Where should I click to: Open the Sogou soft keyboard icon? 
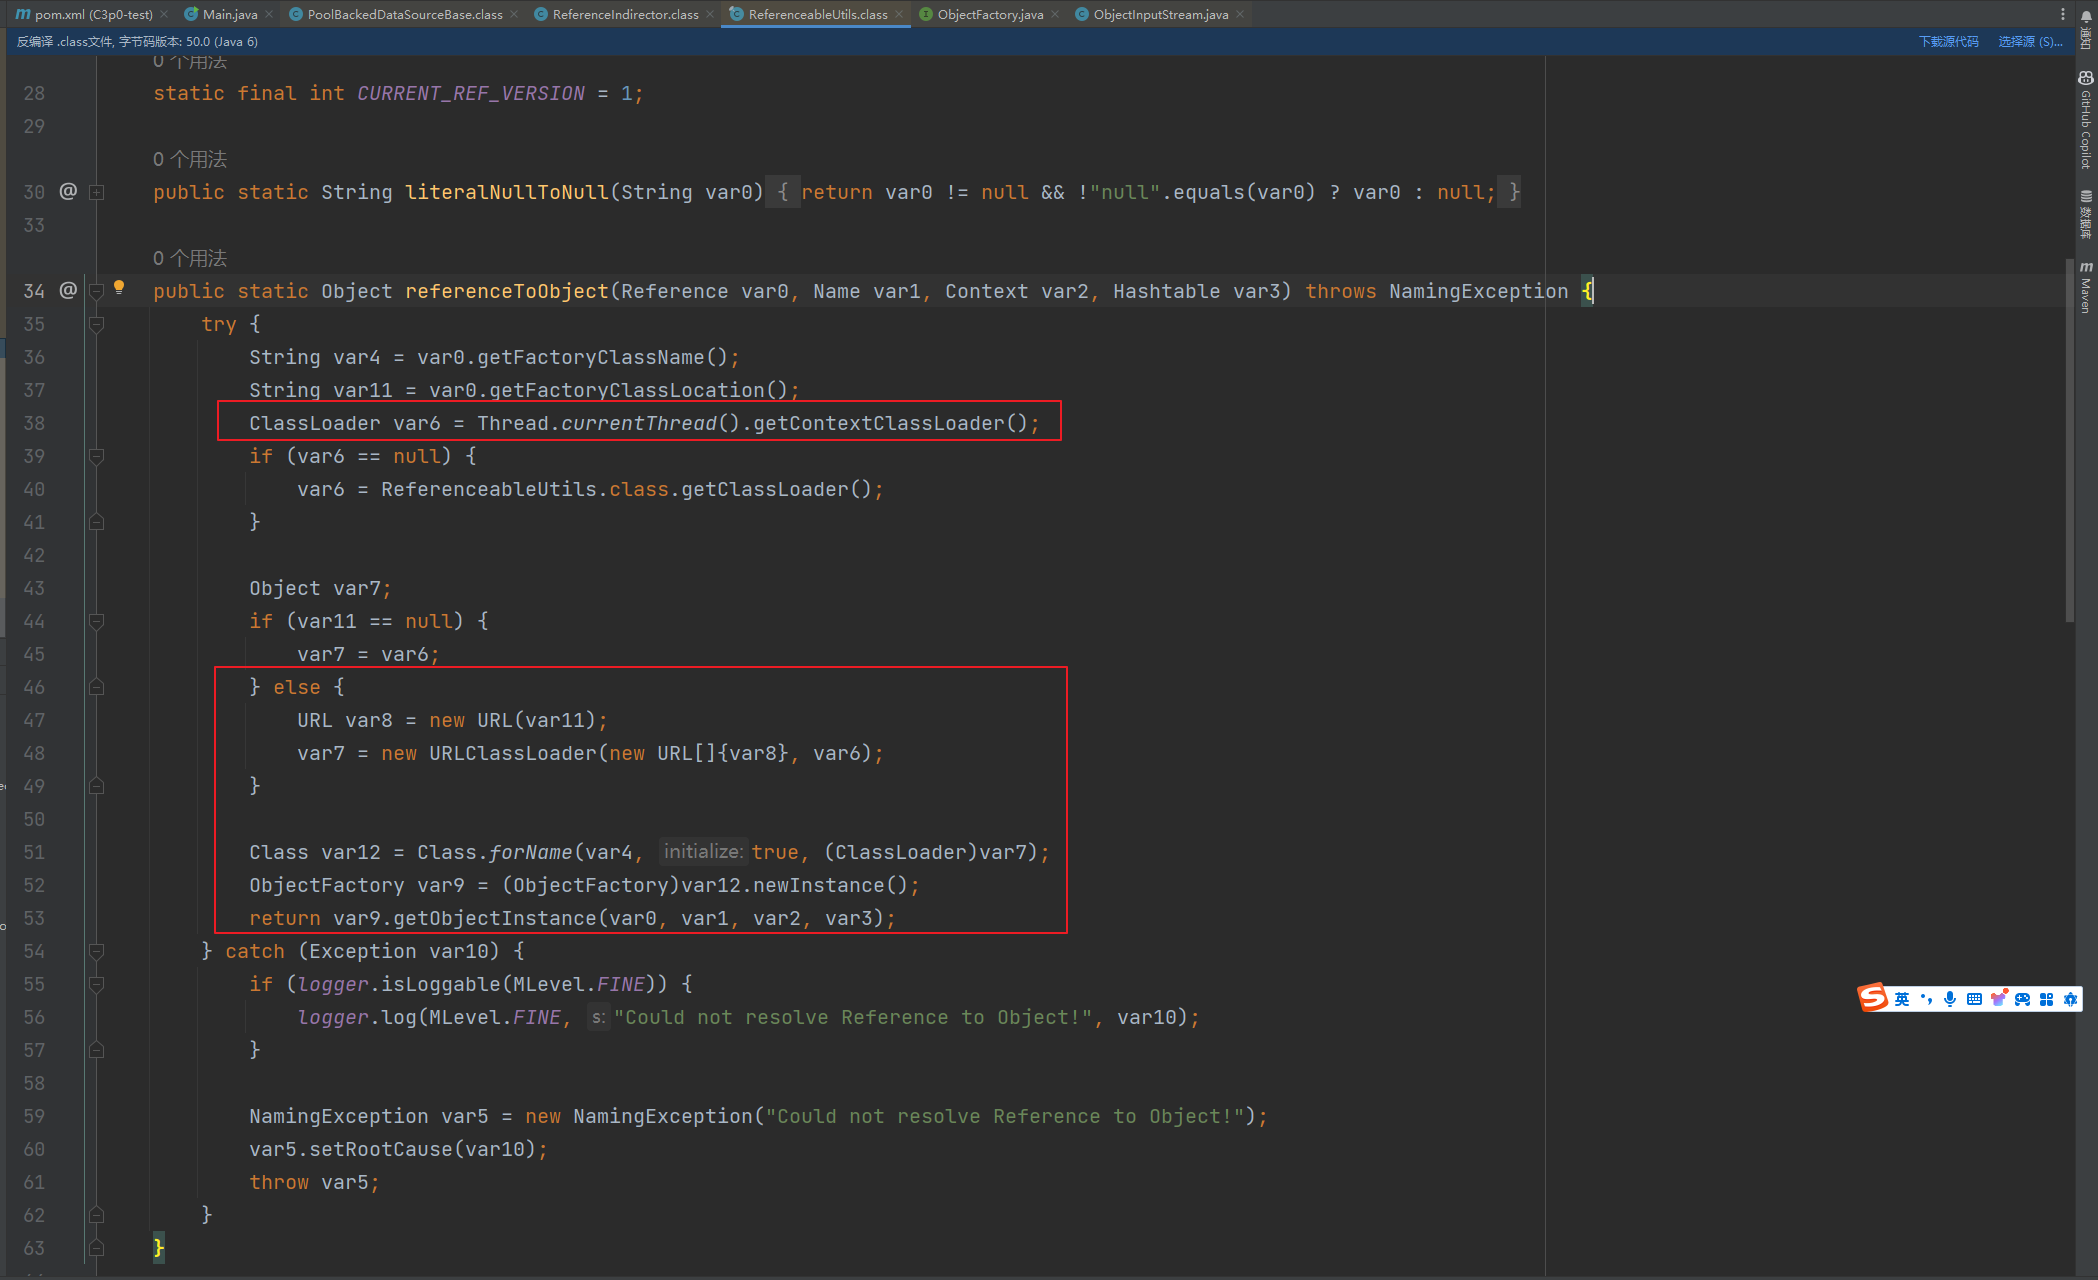[x=1974, y=998]
